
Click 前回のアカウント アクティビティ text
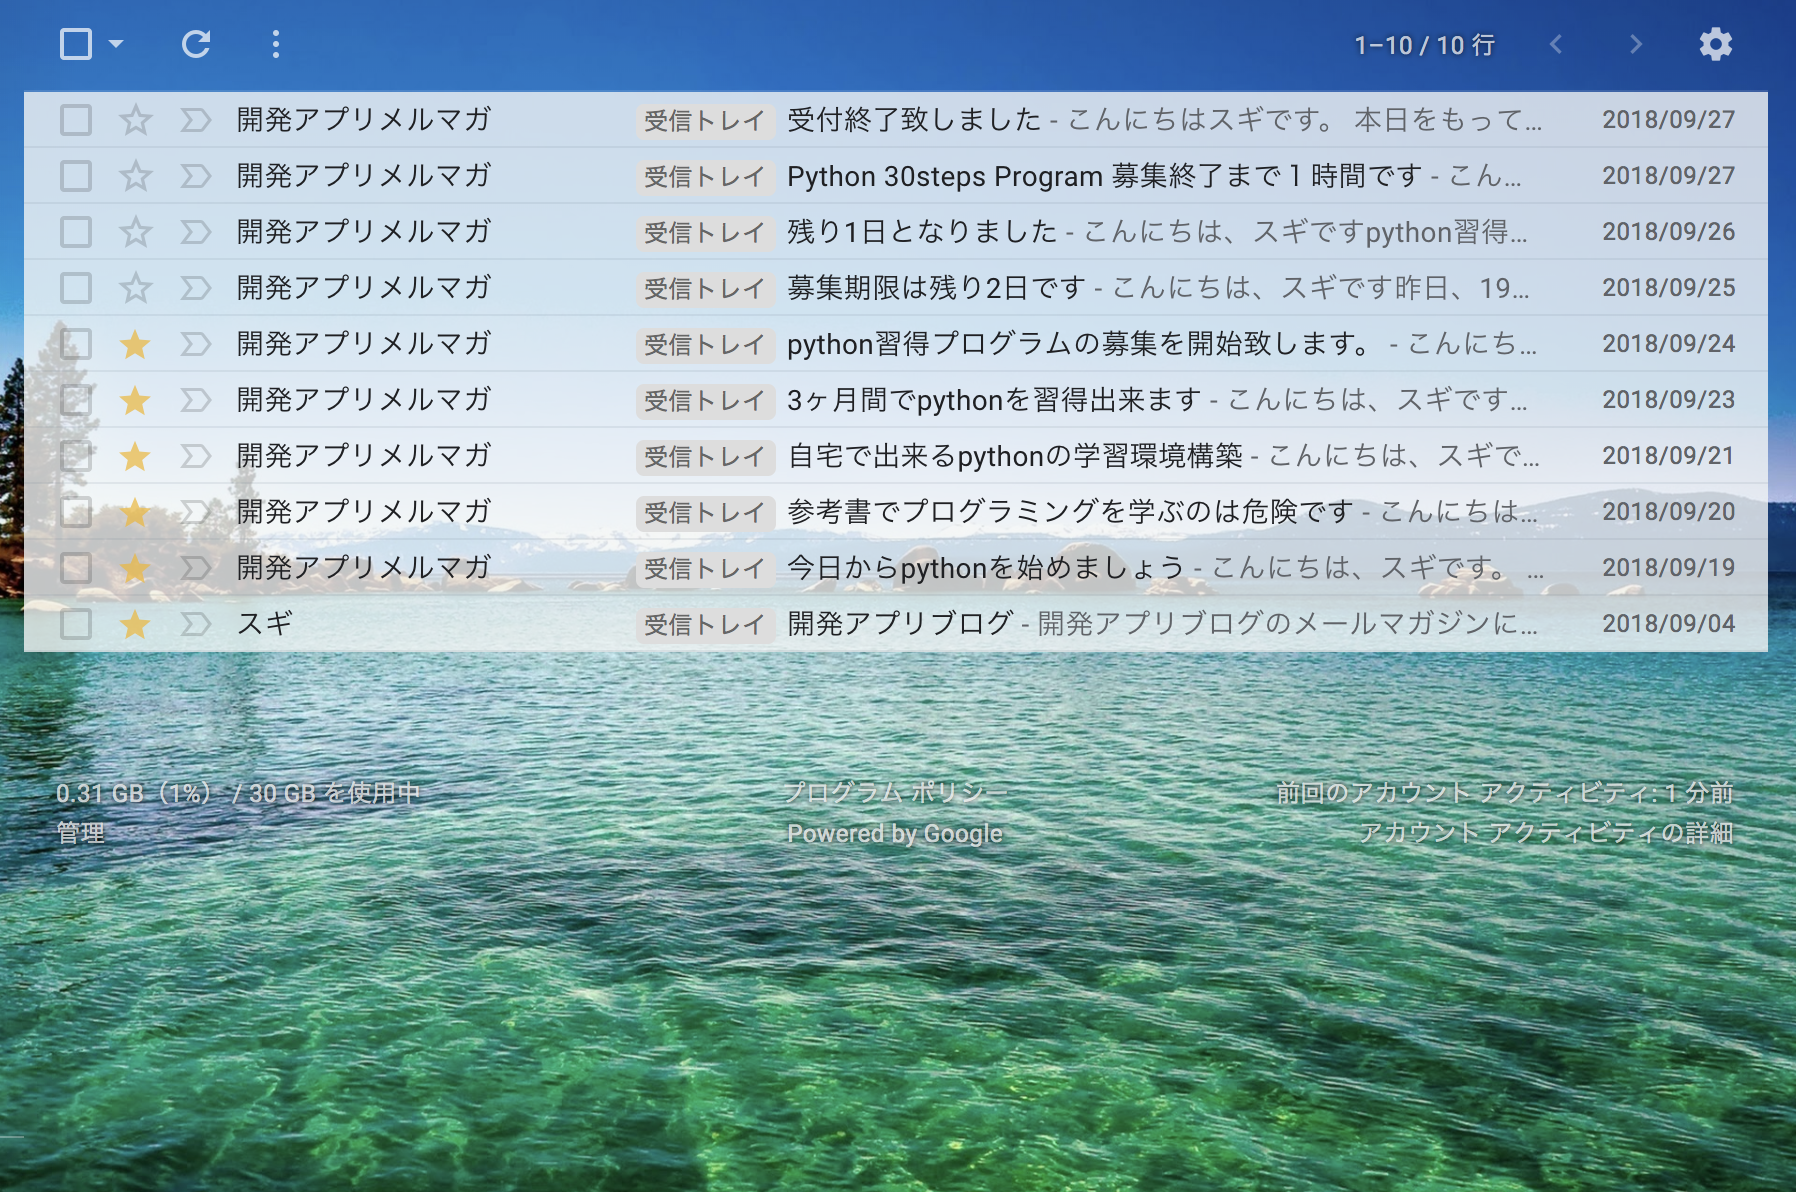1504,793
